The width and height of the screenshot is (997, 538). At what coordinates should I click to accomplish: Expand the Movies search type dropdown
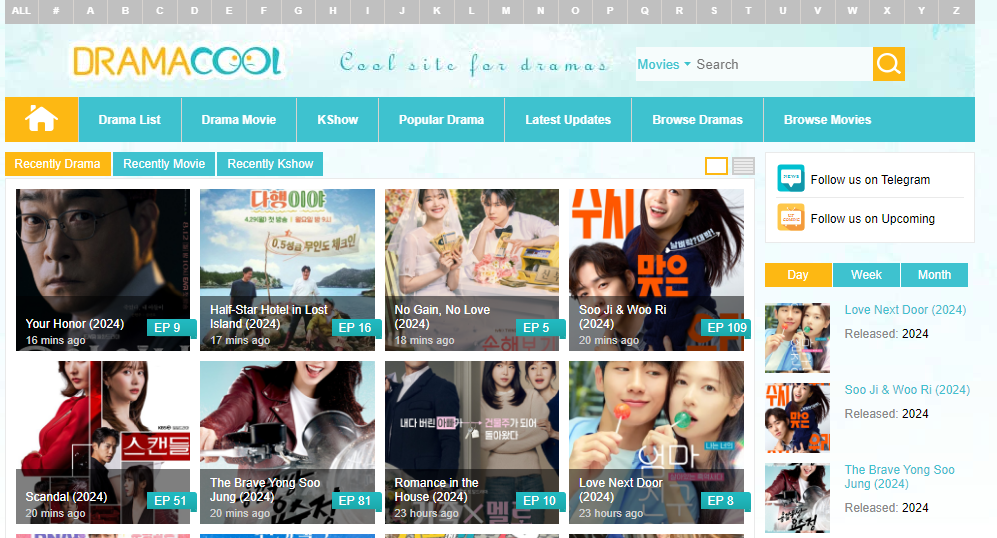pos(663,64)
